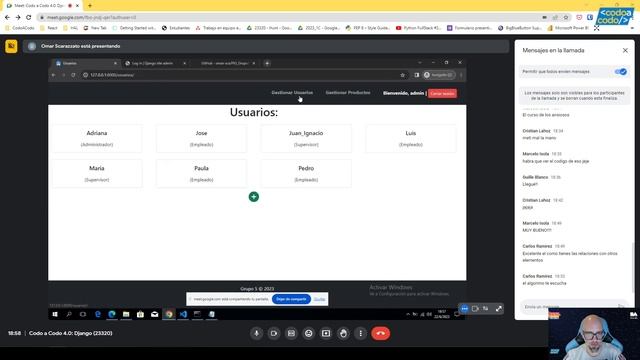Open the React bookmark folder
The height and width of the screenshot is (360, 640).
pyautogui.click(x=49, y=28)
